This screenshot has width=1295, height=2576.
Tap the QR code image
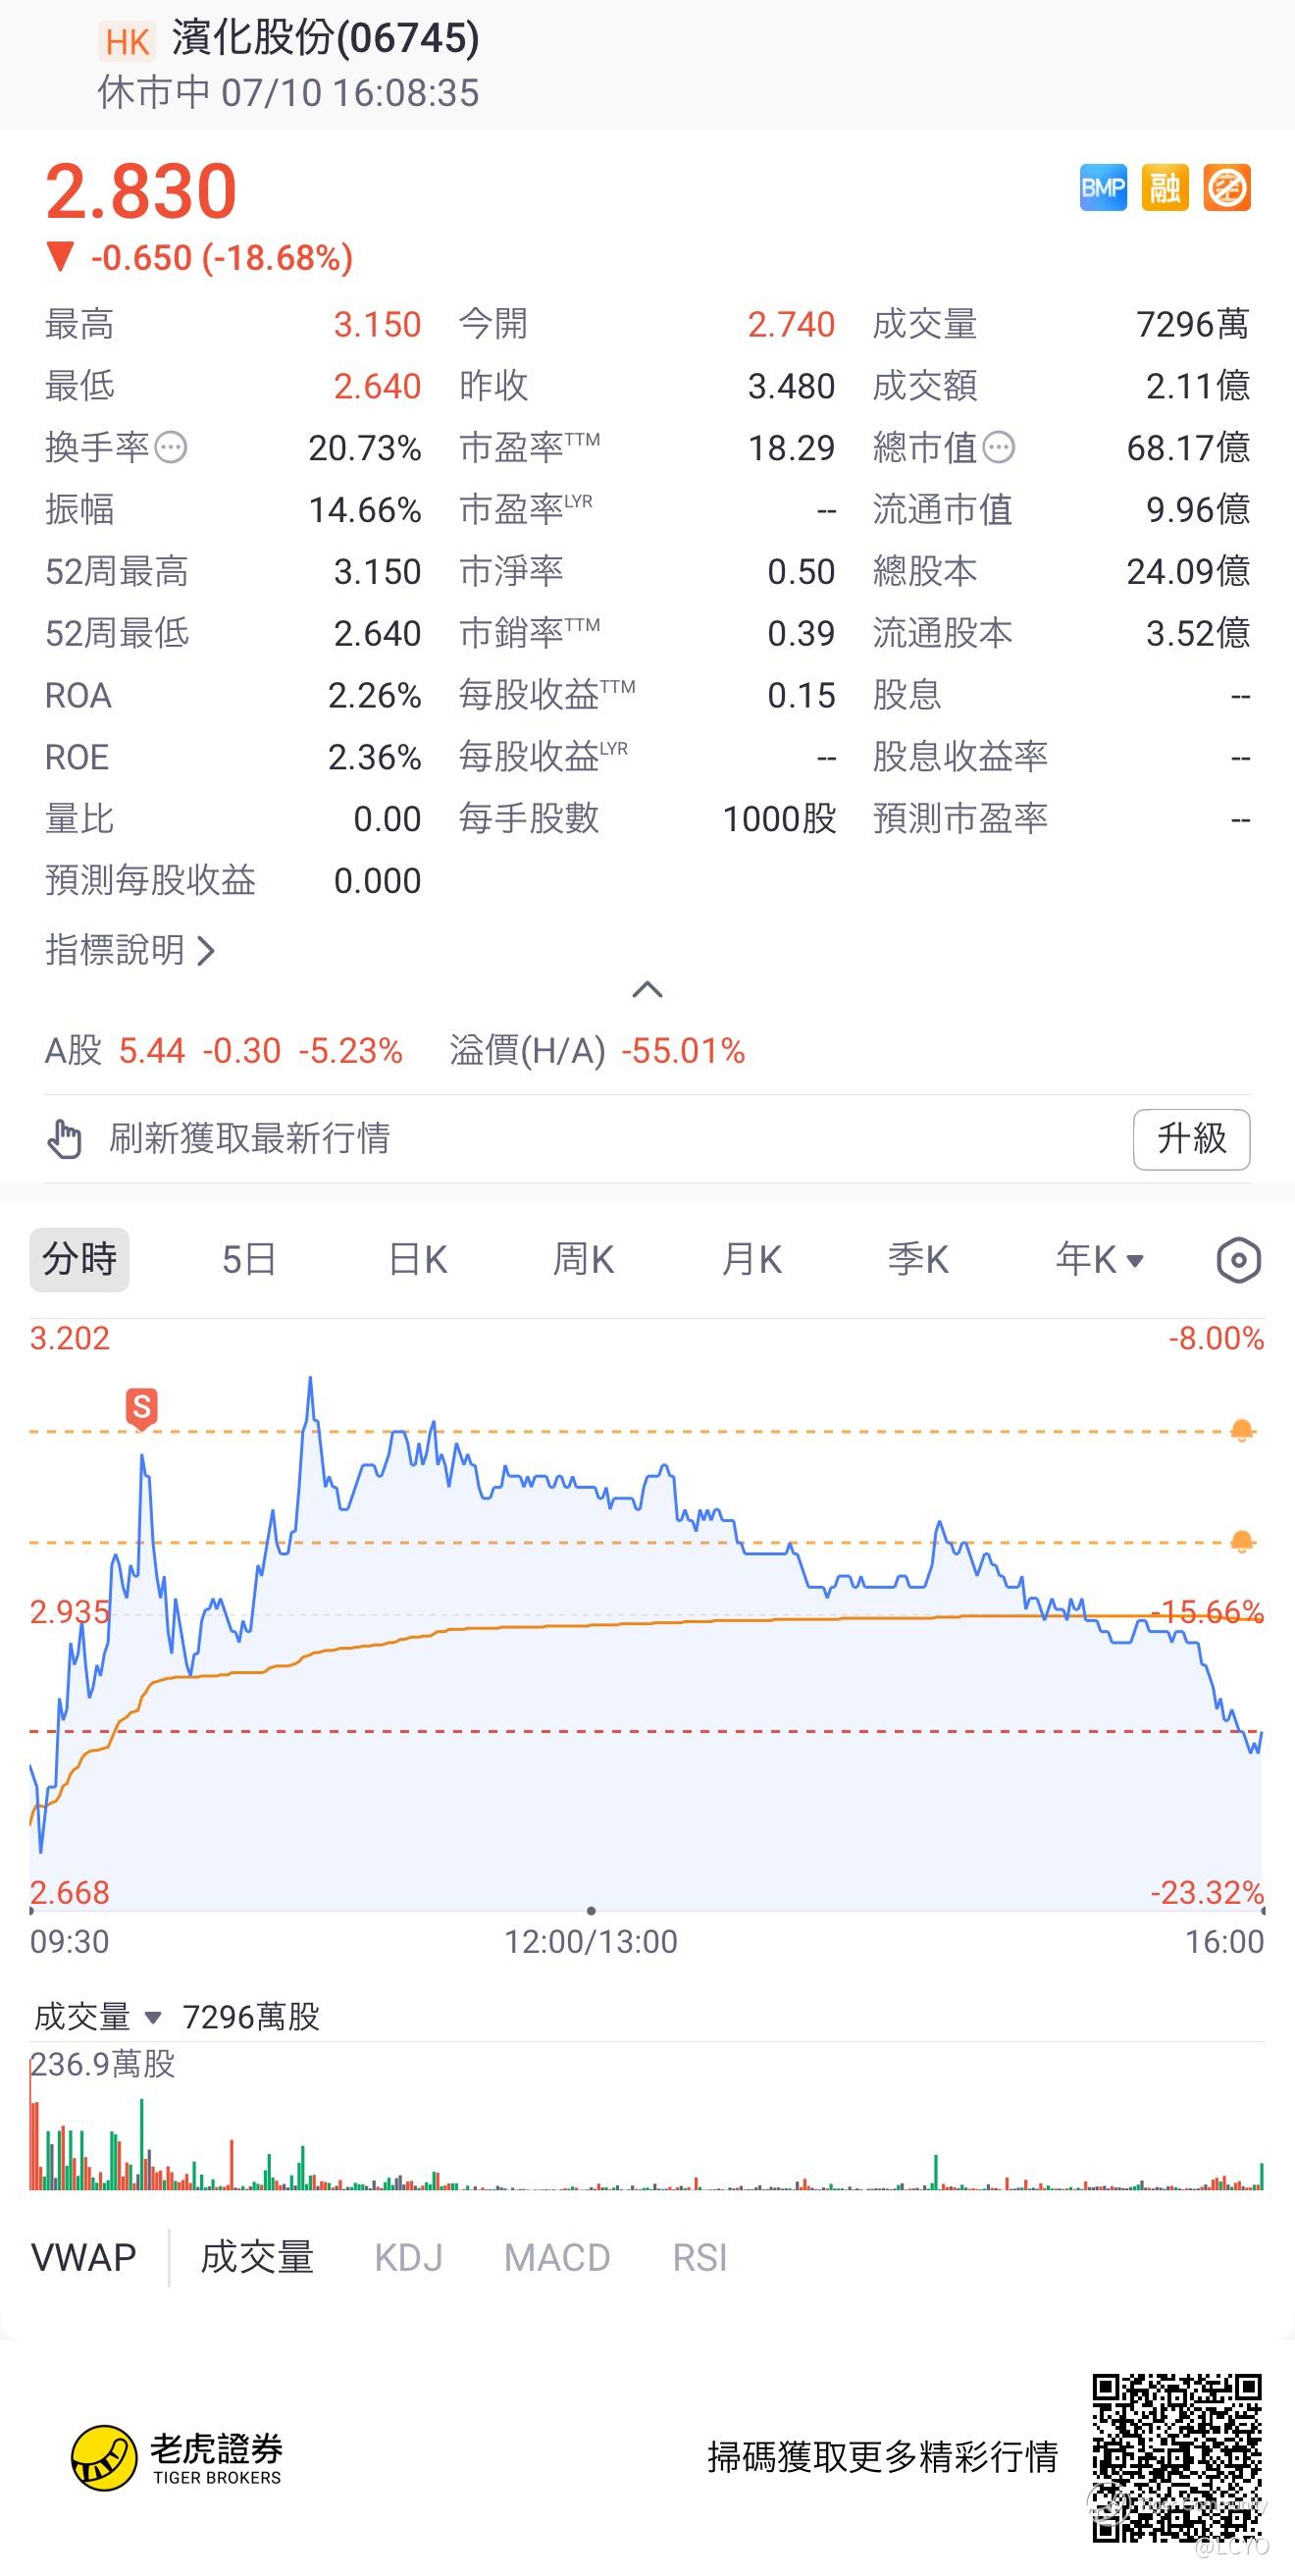(x=1176, y=2458)
